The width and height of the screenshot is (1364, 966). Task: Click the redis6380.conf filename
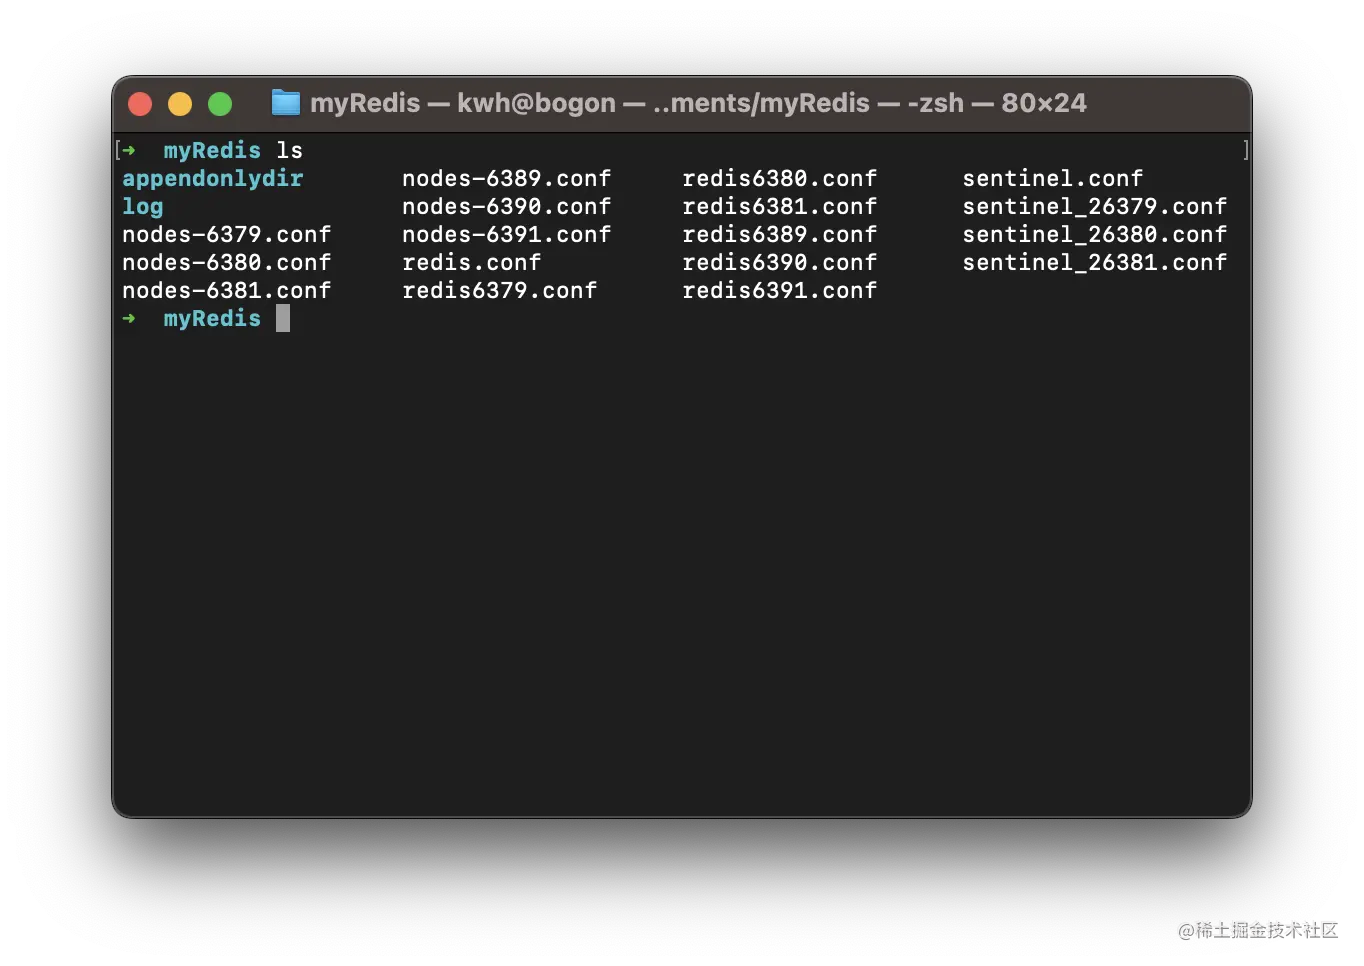(779, 178)
